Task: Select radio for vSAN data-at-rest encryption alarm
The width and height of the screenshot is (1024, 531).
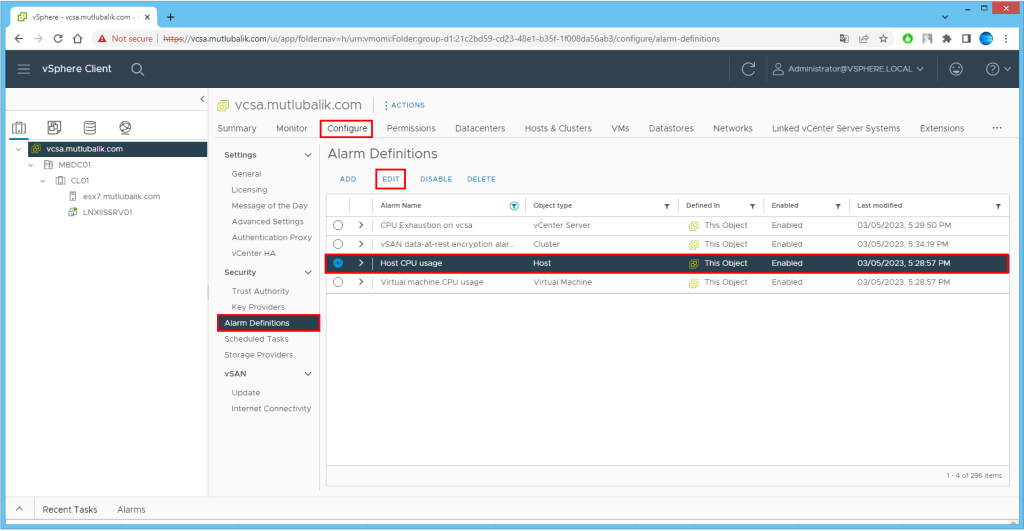Action: [338, 244]
